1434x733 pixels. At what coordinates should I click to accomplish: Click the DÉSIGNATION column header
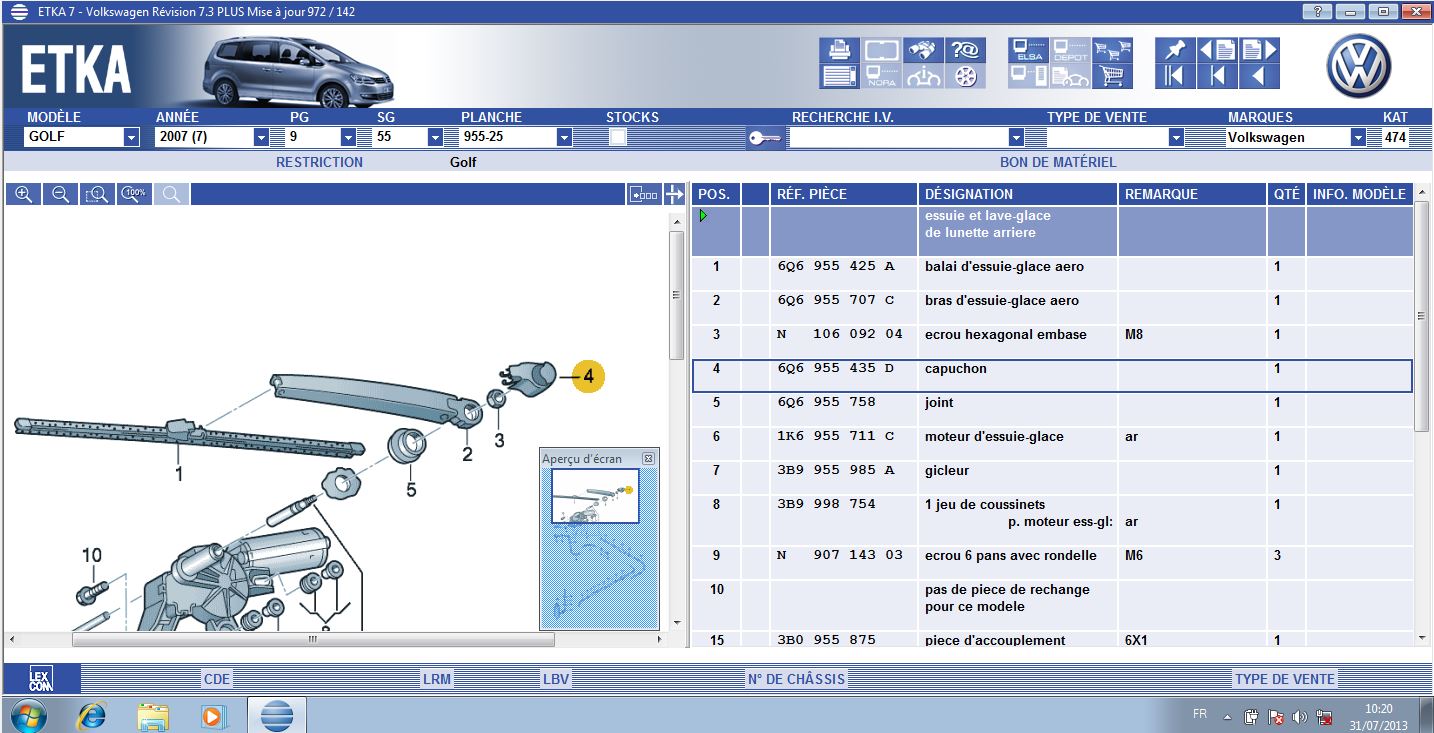pos(1018,194)
